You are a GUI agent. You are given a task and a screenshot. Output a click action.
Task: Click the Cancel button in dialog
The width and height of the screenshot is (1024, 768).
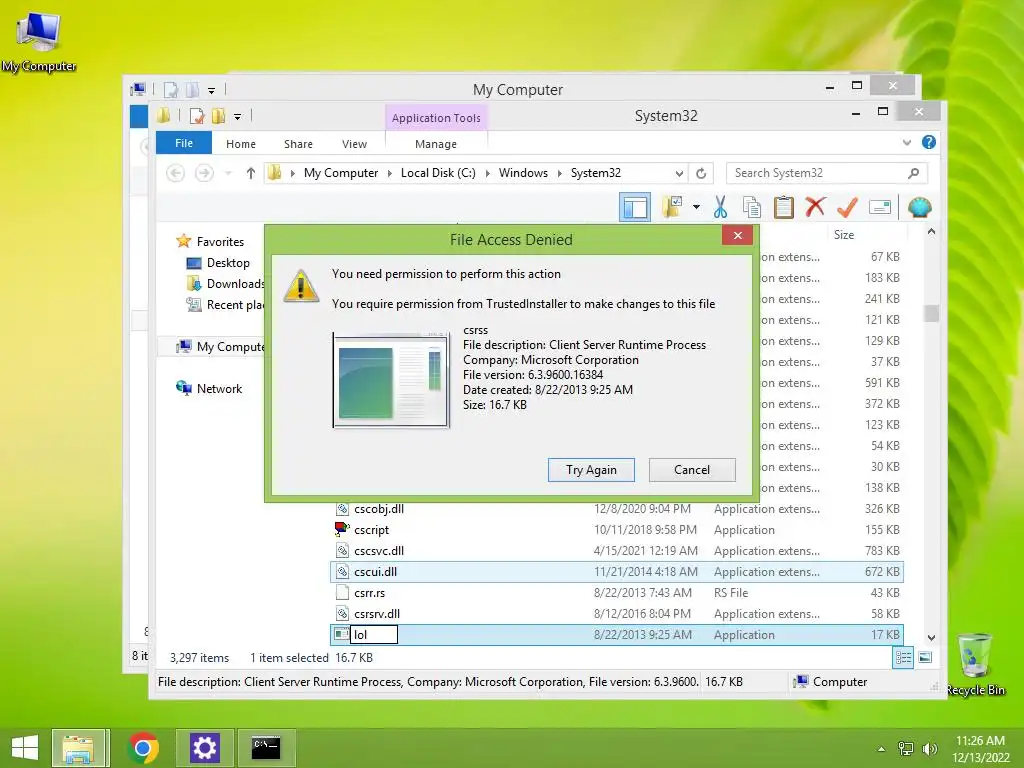(x=692, y=470)
